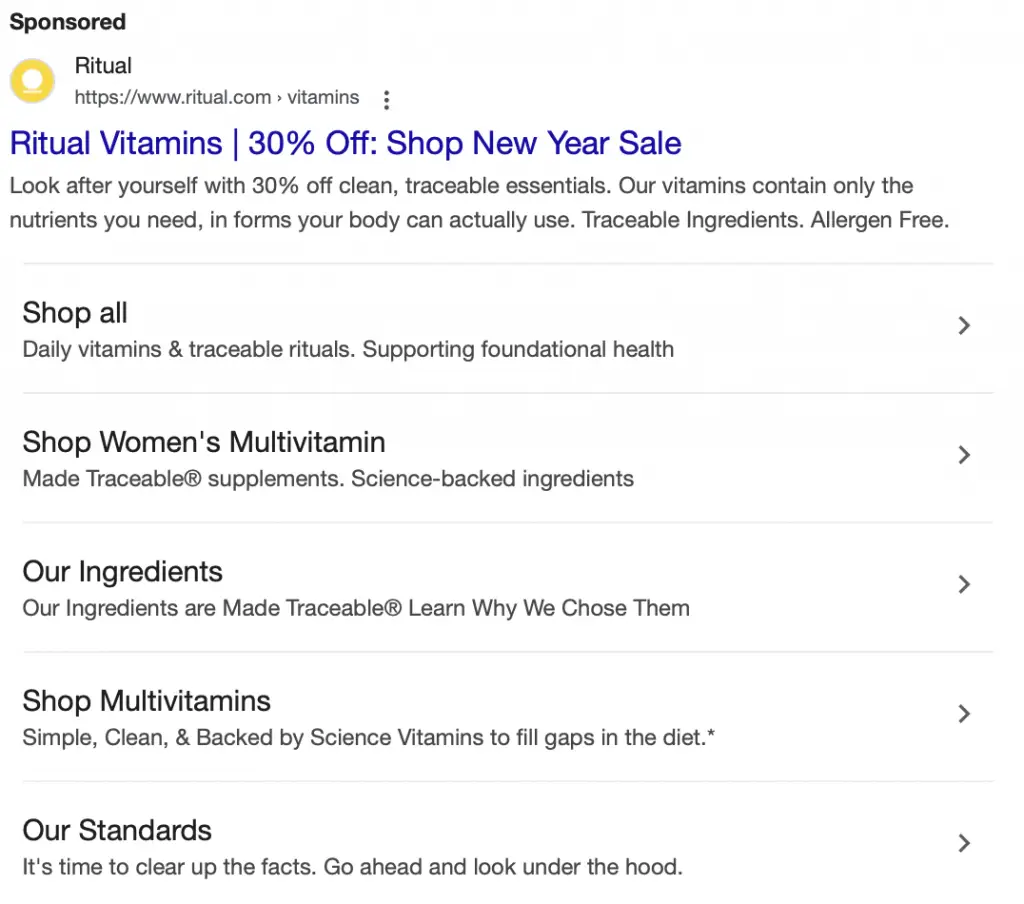Expand the Our Standards disclosure arrow
1024x904 pixels.
tap(963, 843)
